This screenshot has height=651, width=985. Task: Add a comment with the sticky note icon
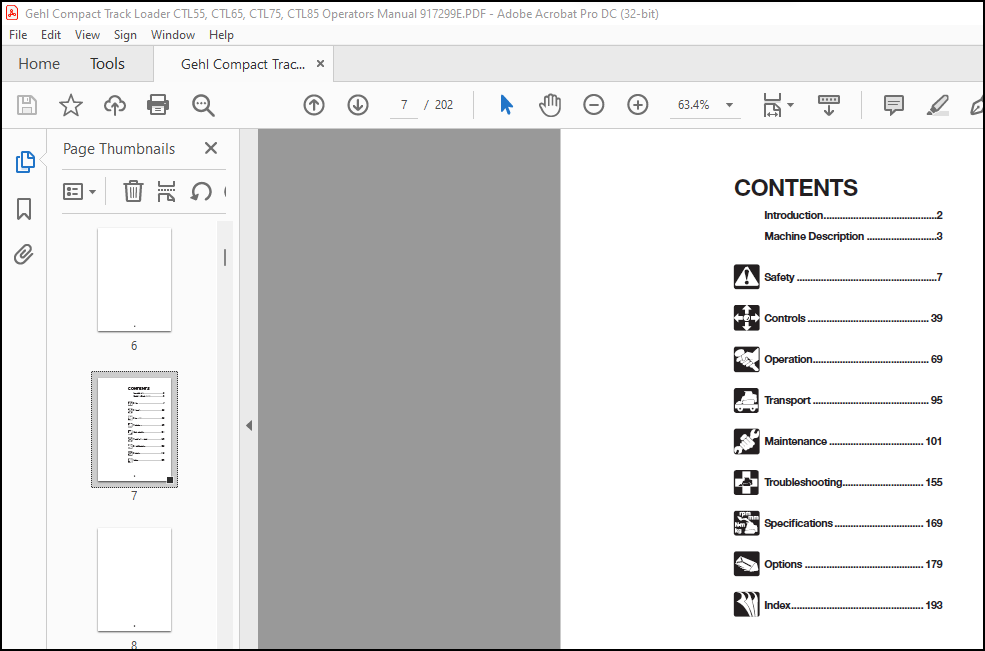click(894, 105)
